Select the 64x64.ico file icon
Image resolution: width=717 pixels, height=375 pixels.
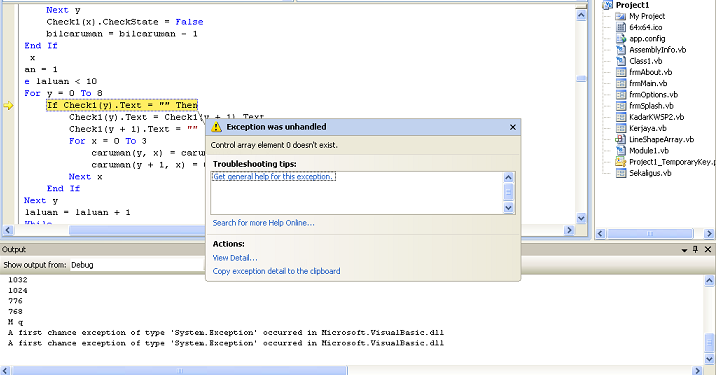click(x=621, y=27)
